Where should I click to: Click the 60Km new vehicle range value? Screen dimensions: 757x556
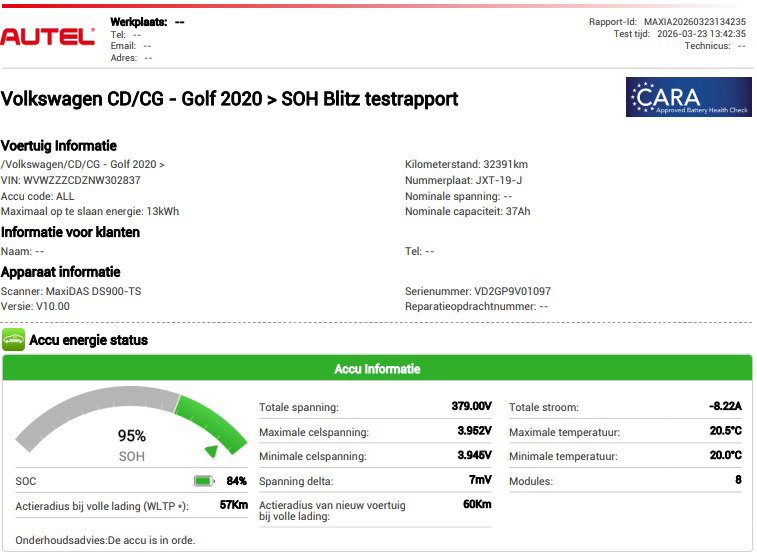pyautogui.click(x=477, y=504)
